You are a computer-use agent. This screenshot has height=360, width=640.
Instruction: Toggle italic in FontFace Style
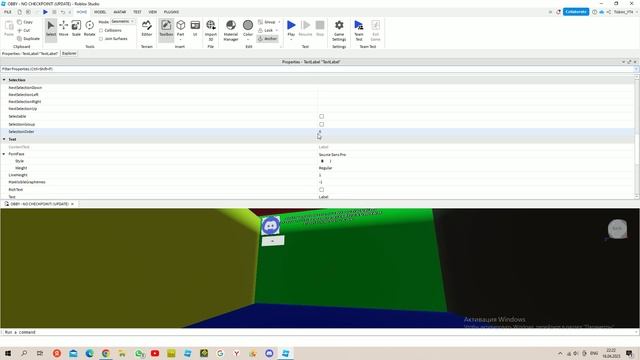click(330, 161)
